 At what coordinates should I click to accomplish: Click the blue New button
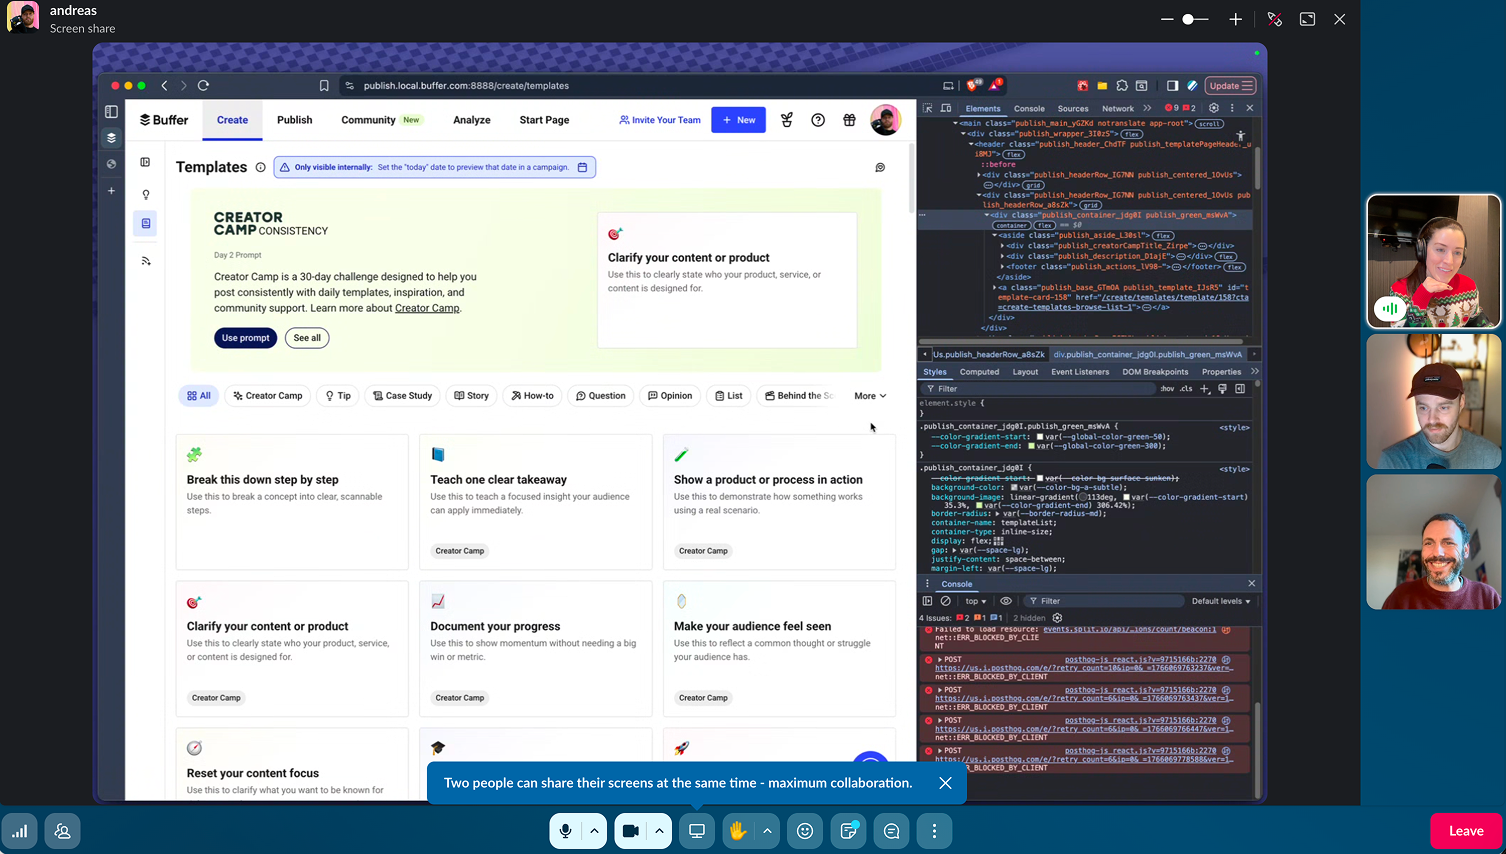click(x=738, y=120)
